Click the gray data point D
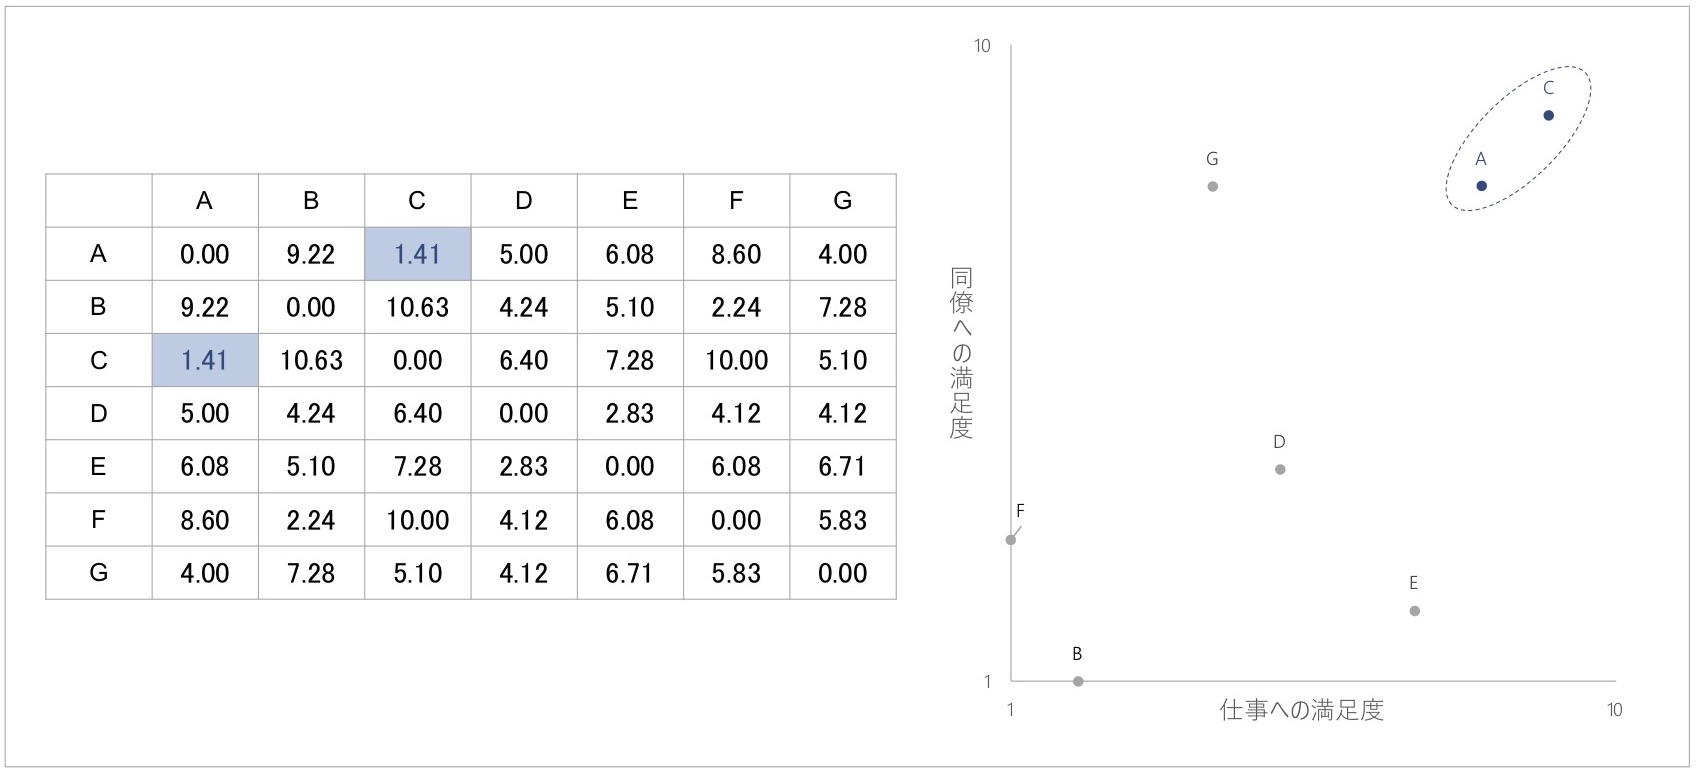 pyautogui.click(x=1280, y=470)
